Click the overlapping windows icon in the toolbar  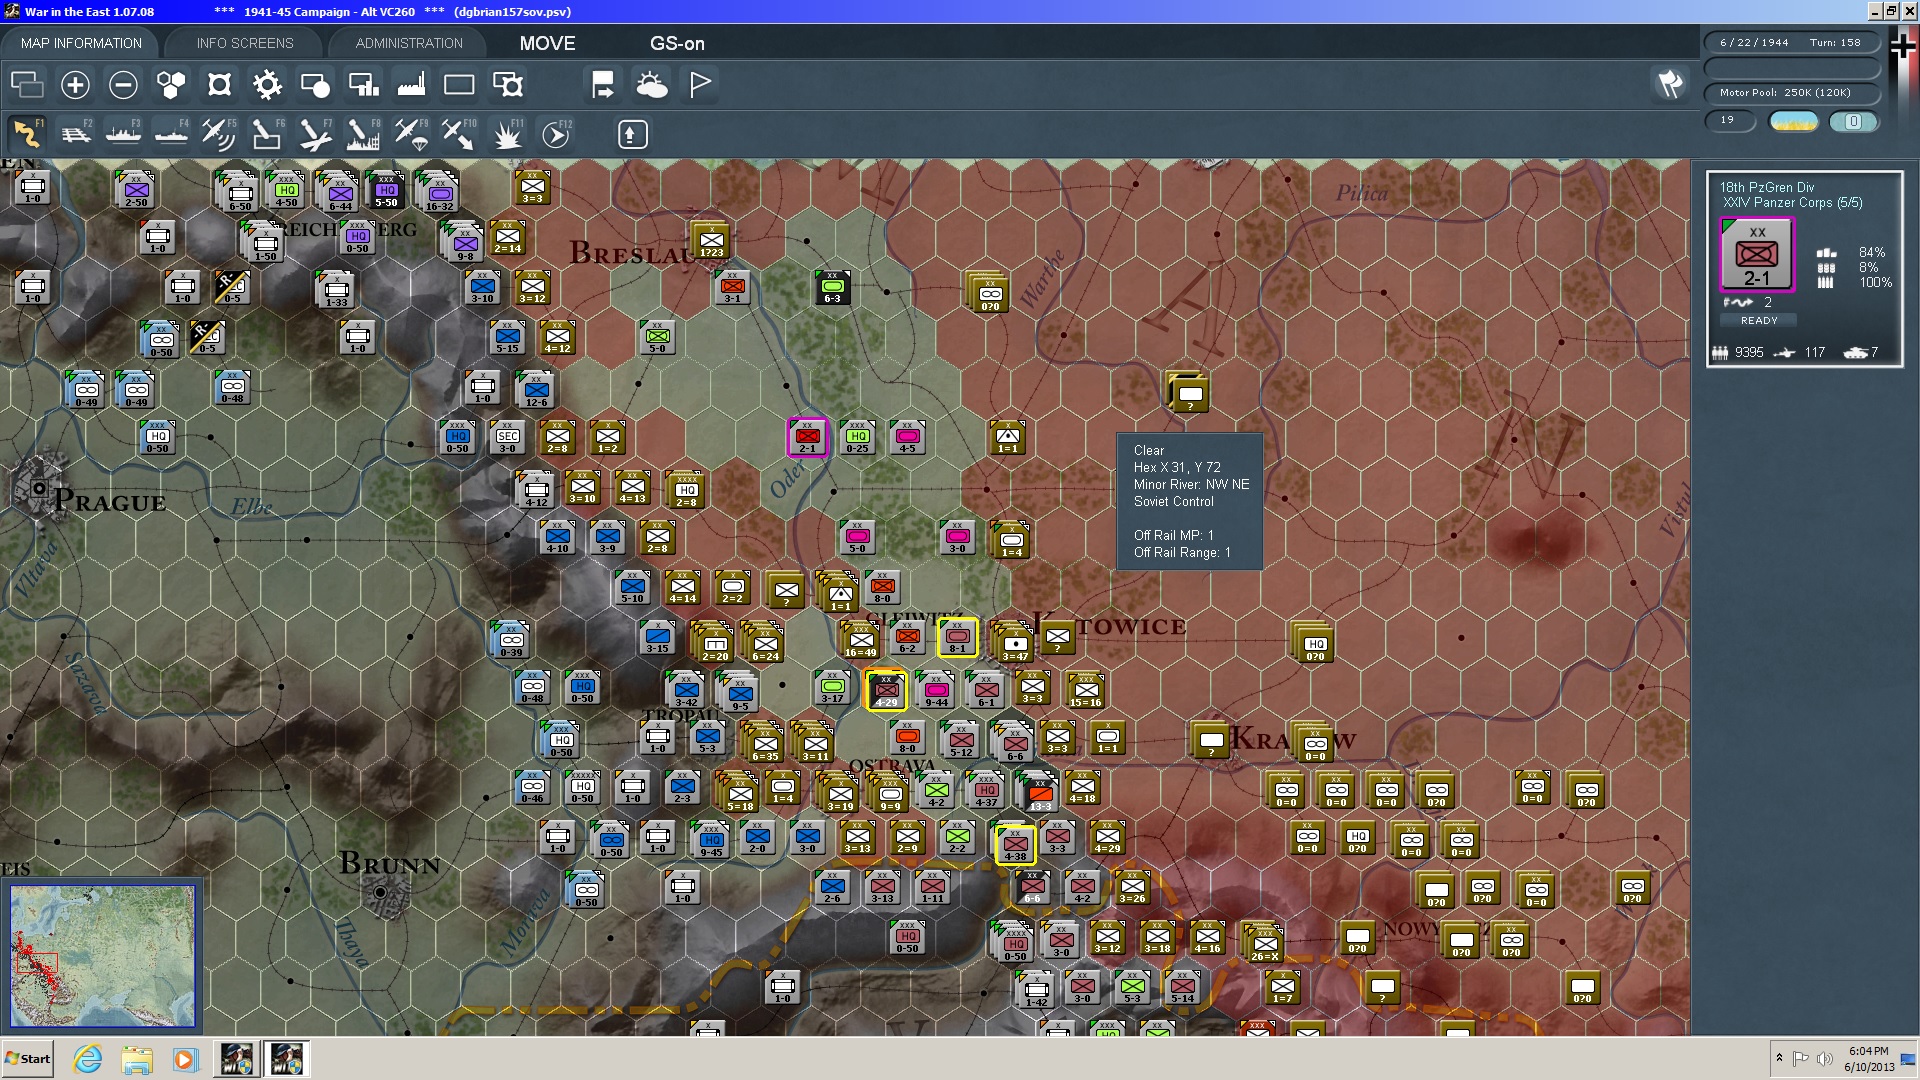27,85
